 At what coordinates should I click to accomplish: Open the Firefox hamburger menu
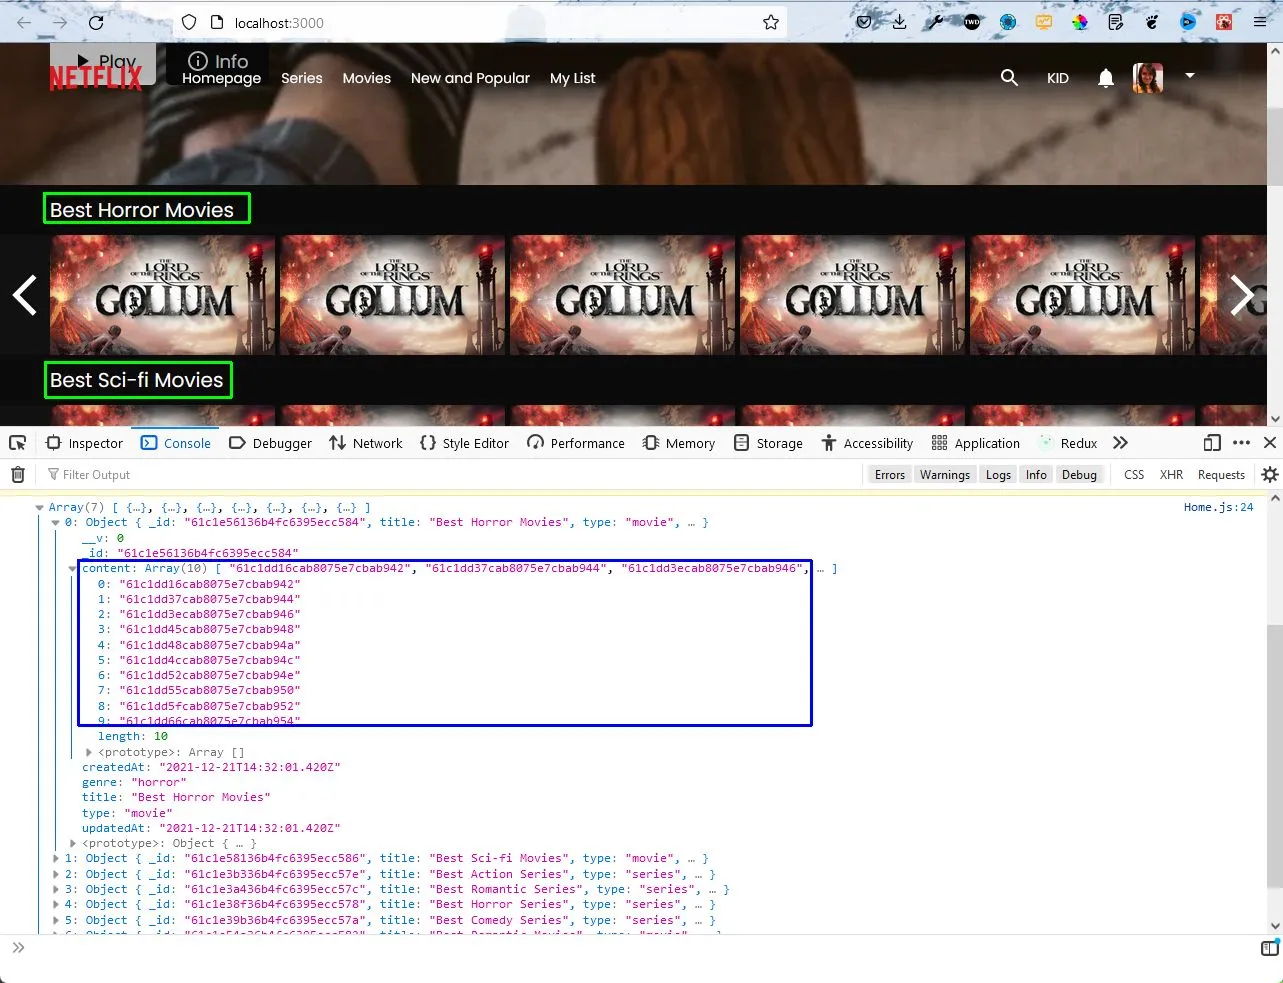coord(1260,22)
